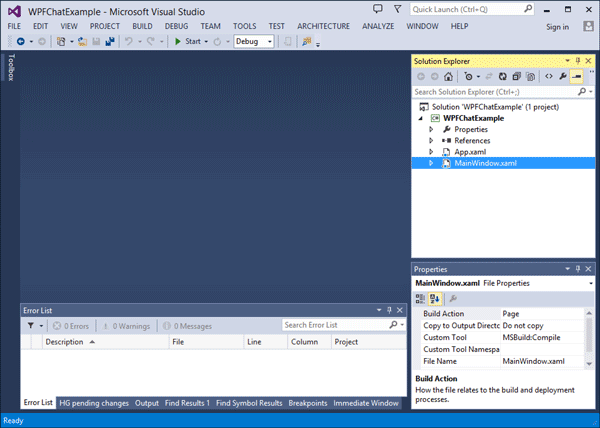Click Properties wrench icon in Solution Explorer toolbar

(562, 76)
